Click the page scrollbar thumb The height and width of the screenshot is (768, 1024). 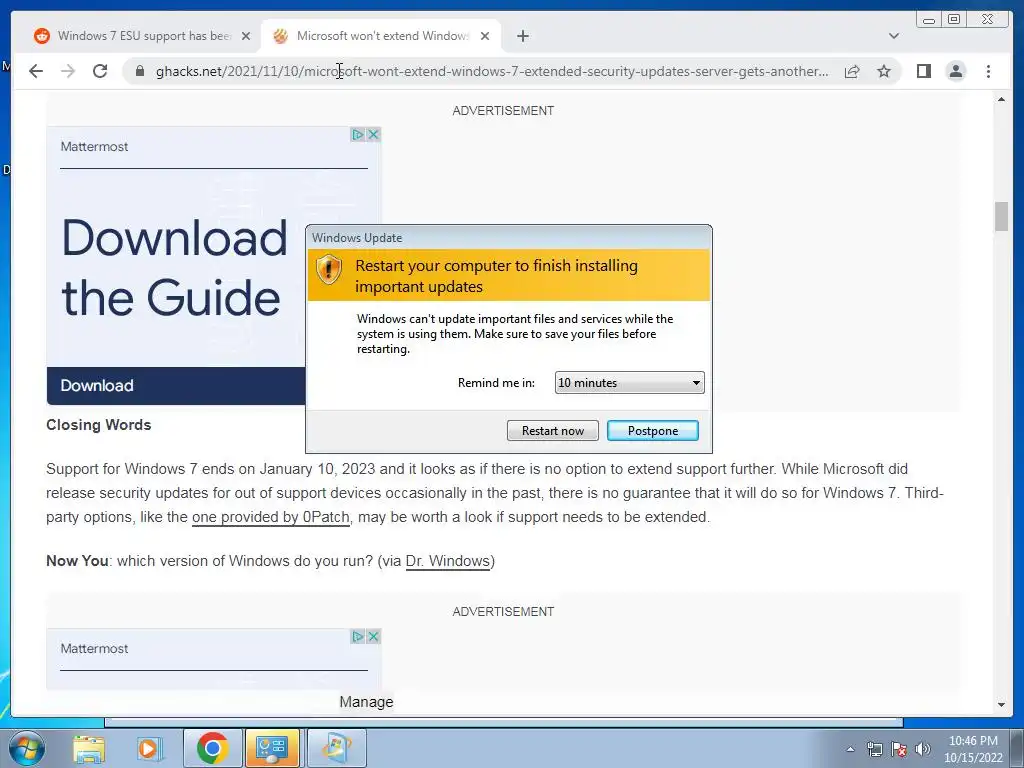coord(1001,216)
